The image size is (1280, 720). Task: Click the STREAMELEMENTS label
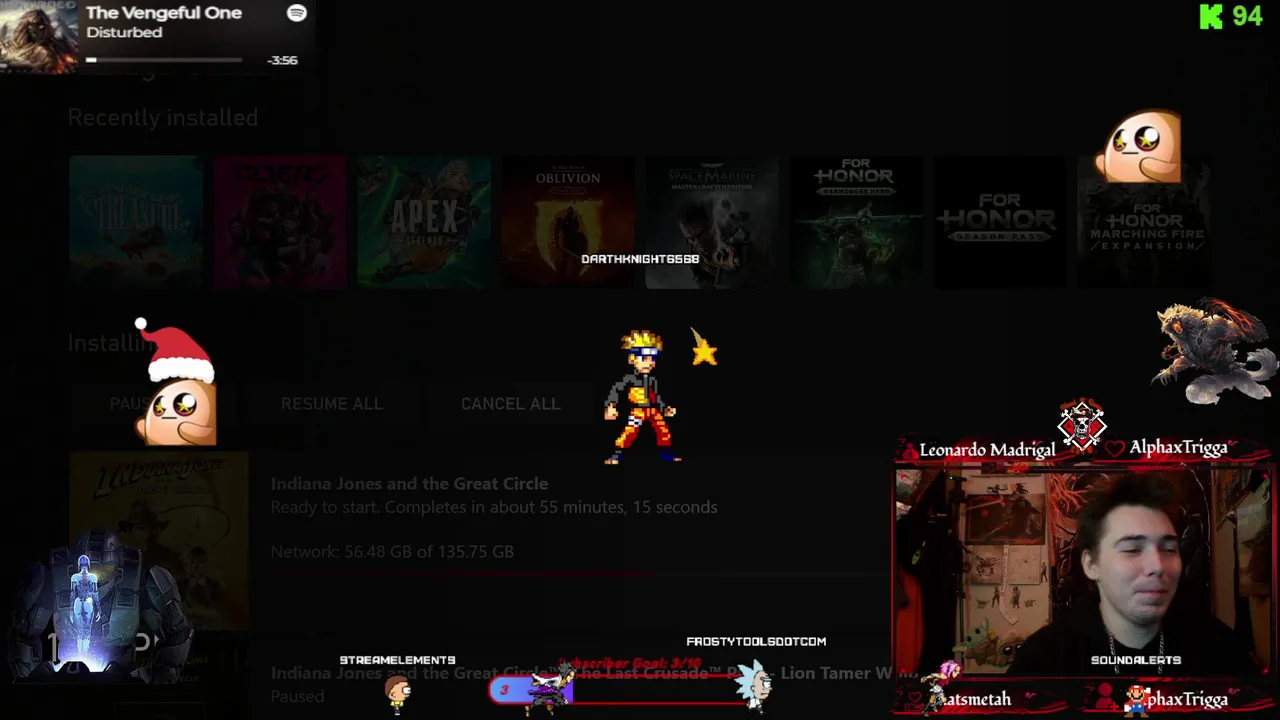tap(397, 660)
